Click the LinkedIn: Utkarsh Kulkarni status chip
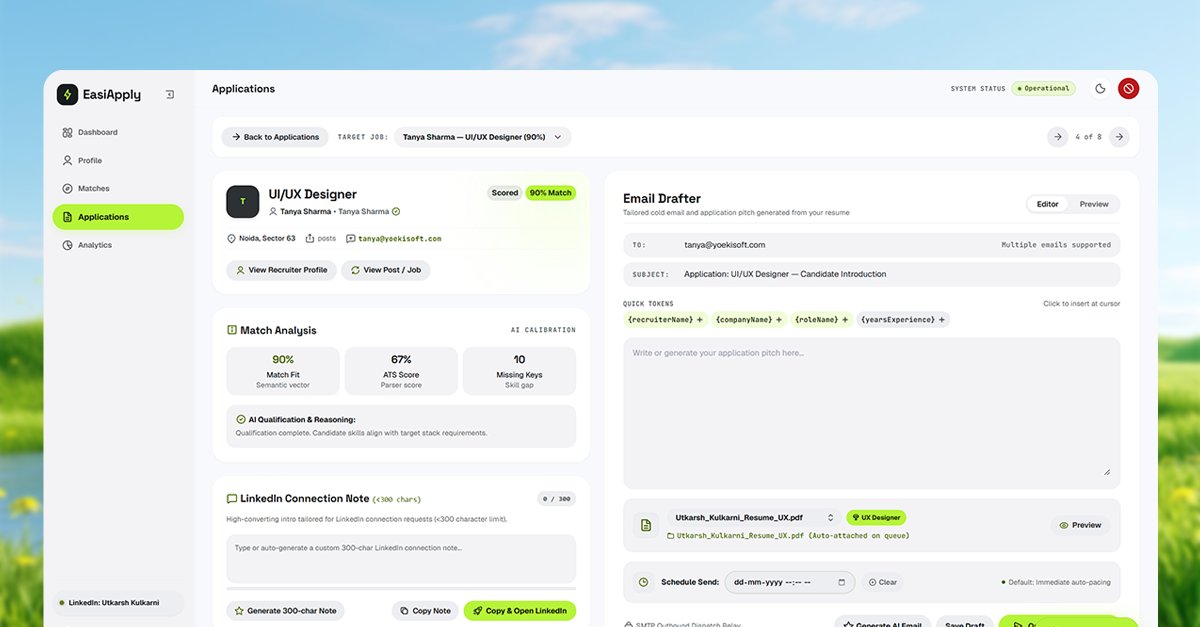1200x627 pixels. pos(118,603)
